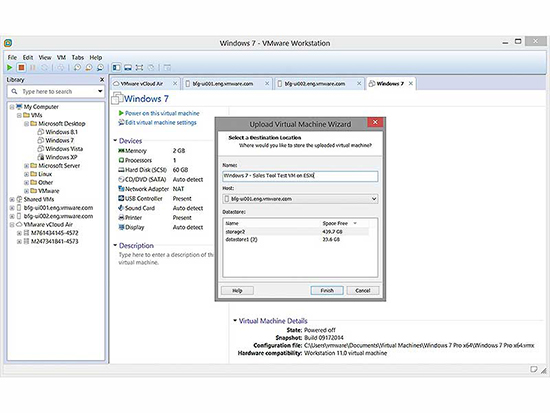The height and width of the screenshot is (413, 550).
Task: Click the Help button in wizard
Action: (x=237, y=291)
